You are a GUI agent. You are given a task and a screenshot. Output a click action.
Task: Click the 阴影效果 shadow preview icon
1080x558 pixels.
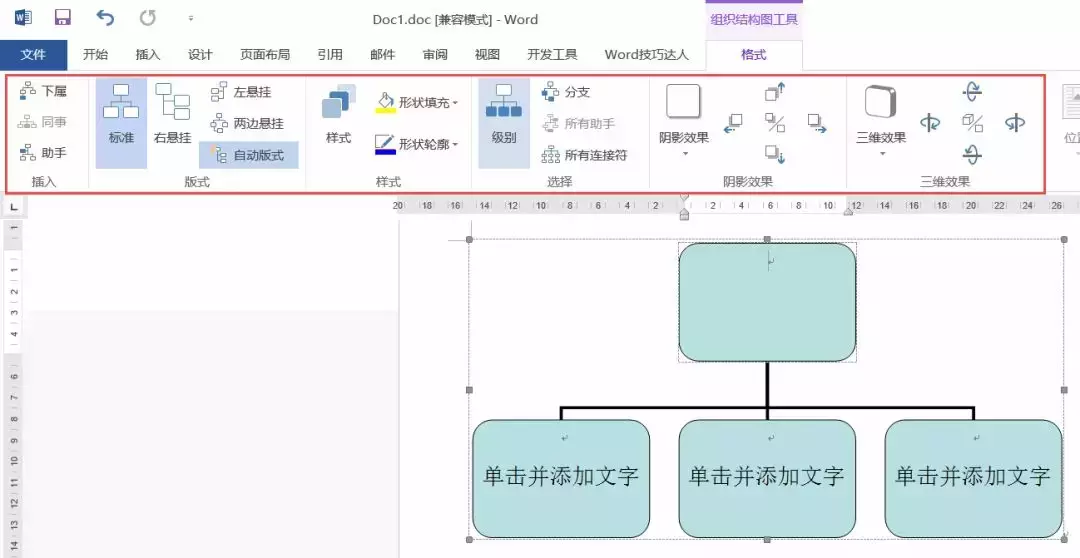click(x=683, y=102)
